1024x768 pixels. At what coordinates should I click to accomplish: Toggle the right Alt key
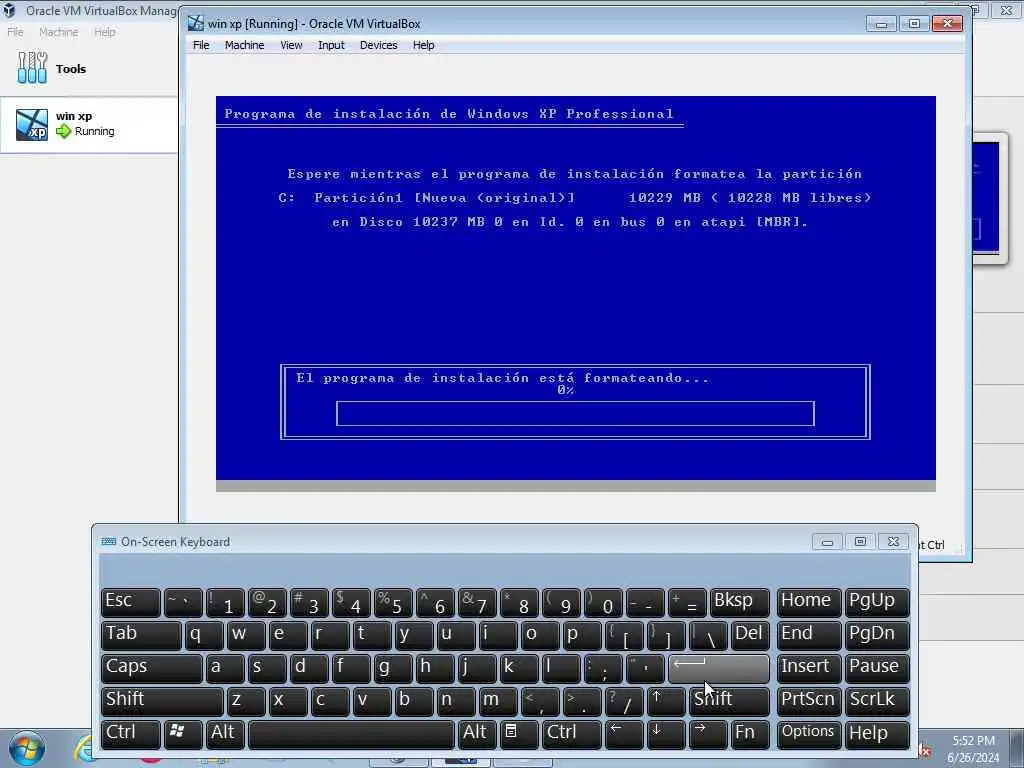(477, 733)
